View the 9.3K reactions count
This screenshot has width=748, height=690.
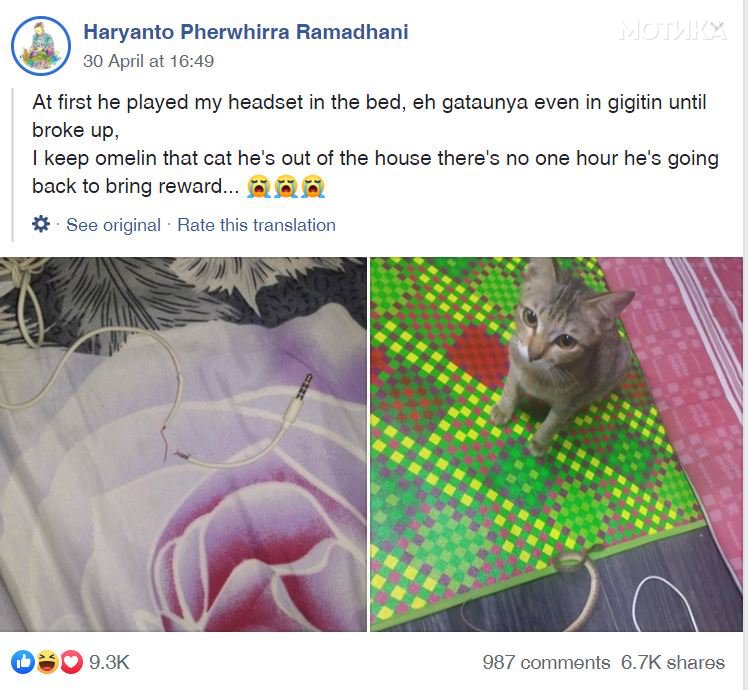(109, 662)
